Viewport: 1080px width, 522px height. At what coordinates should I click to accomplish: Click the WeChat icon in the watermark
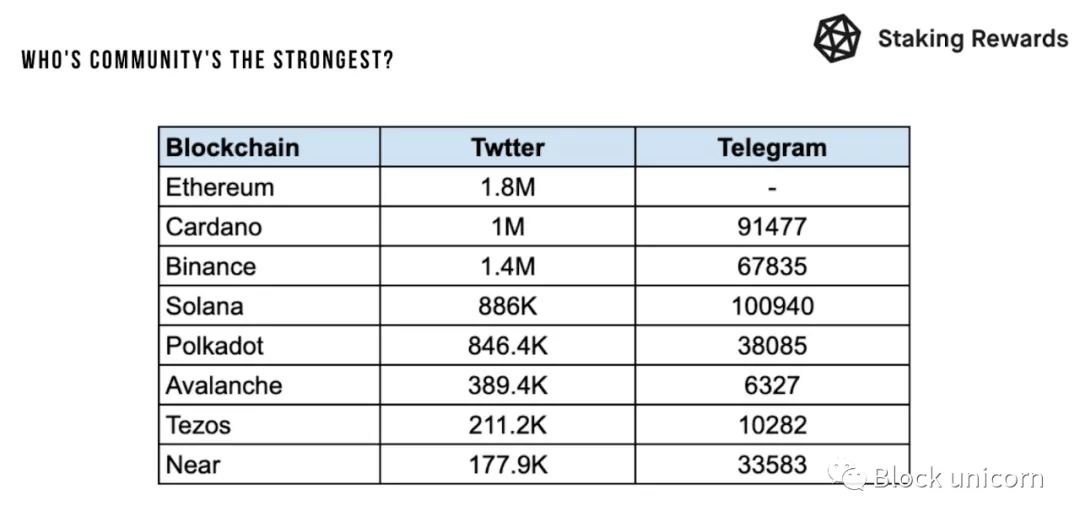(x=847, y=475)
